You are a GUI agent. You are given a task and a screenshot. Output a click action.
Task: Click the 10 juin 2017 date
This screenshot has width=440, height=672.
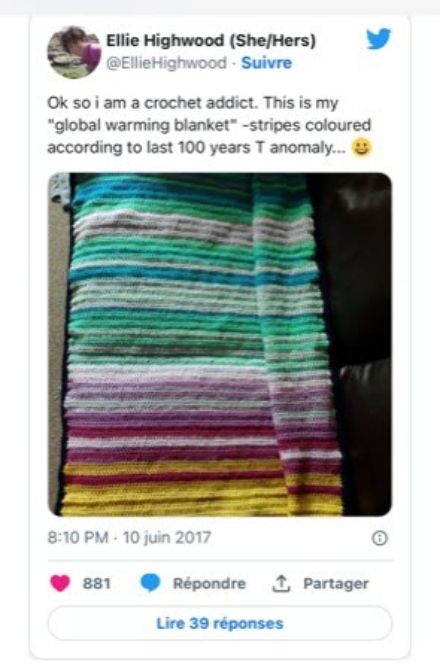pos(167,537)
